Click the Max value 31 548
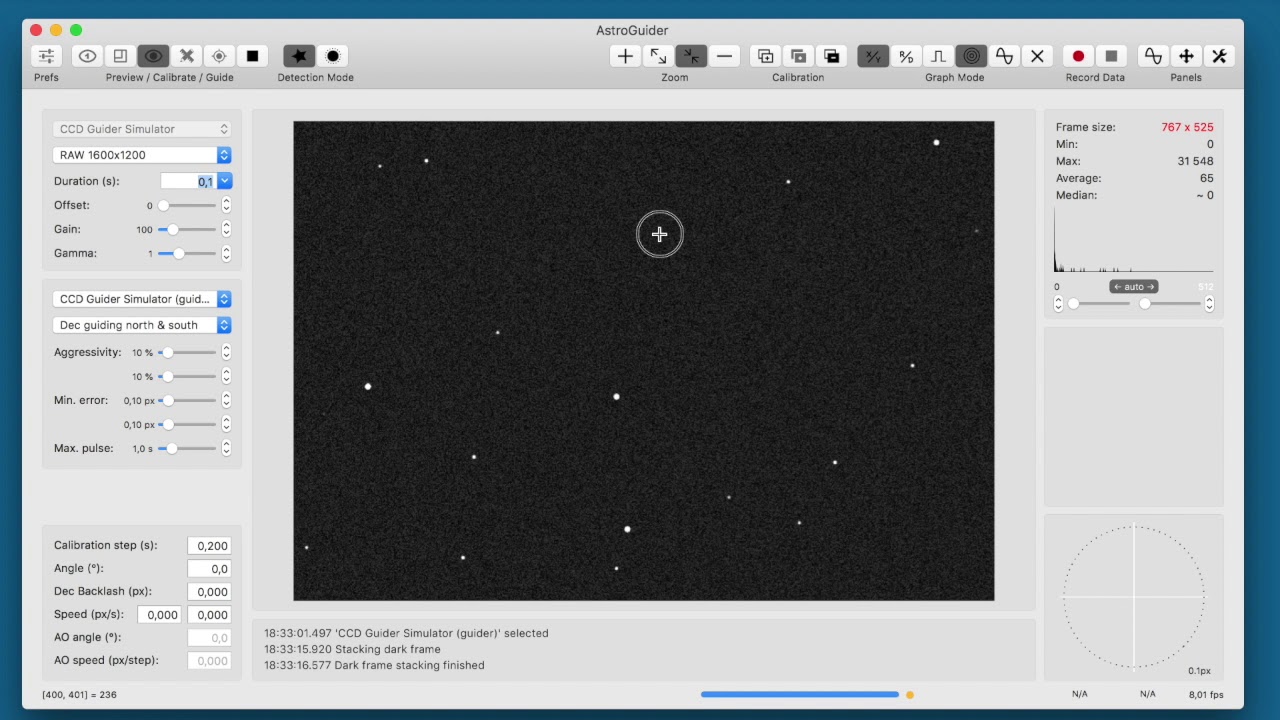The height and width of the screenshot is (720, 1280). [x=1195, y=161]
